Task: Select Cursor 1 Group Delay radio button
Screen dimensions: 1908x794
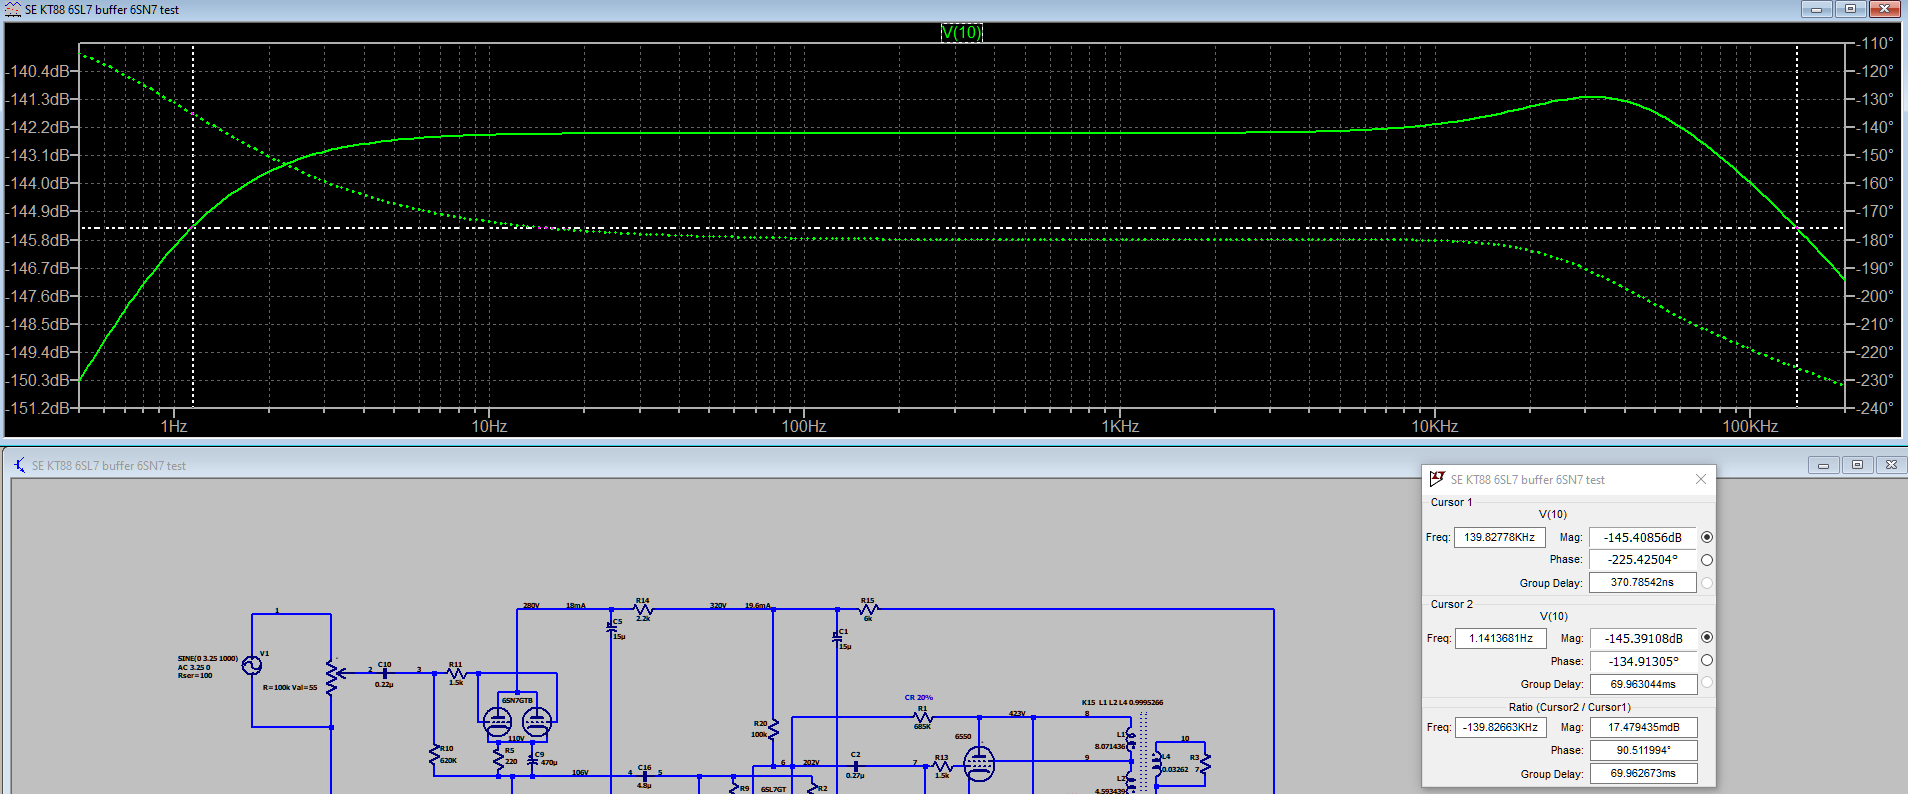Action: (x=1706, y=583)
